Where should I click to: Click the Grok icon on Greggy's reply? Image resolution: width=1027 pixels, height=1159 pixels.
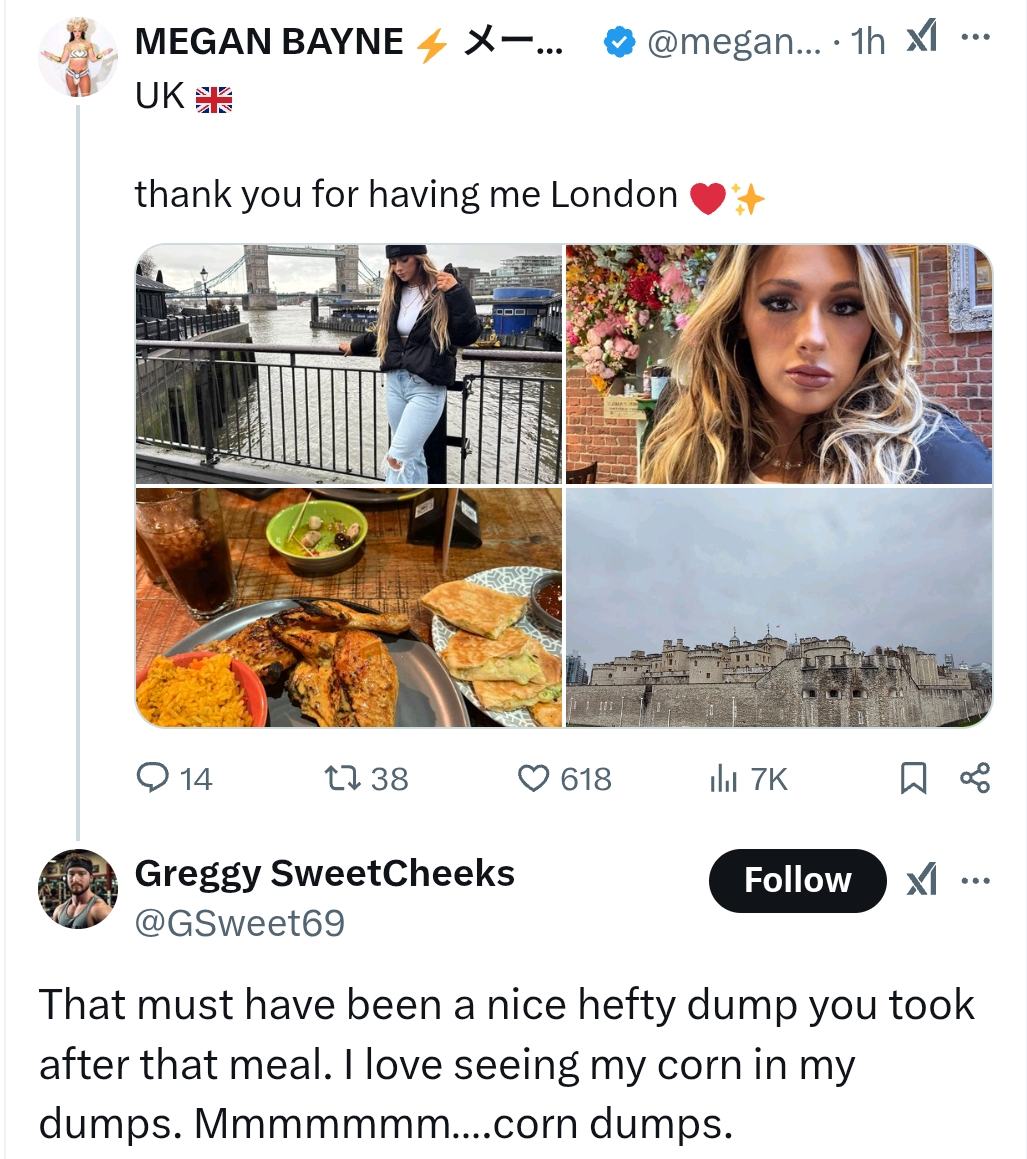(x=921, y=881)
